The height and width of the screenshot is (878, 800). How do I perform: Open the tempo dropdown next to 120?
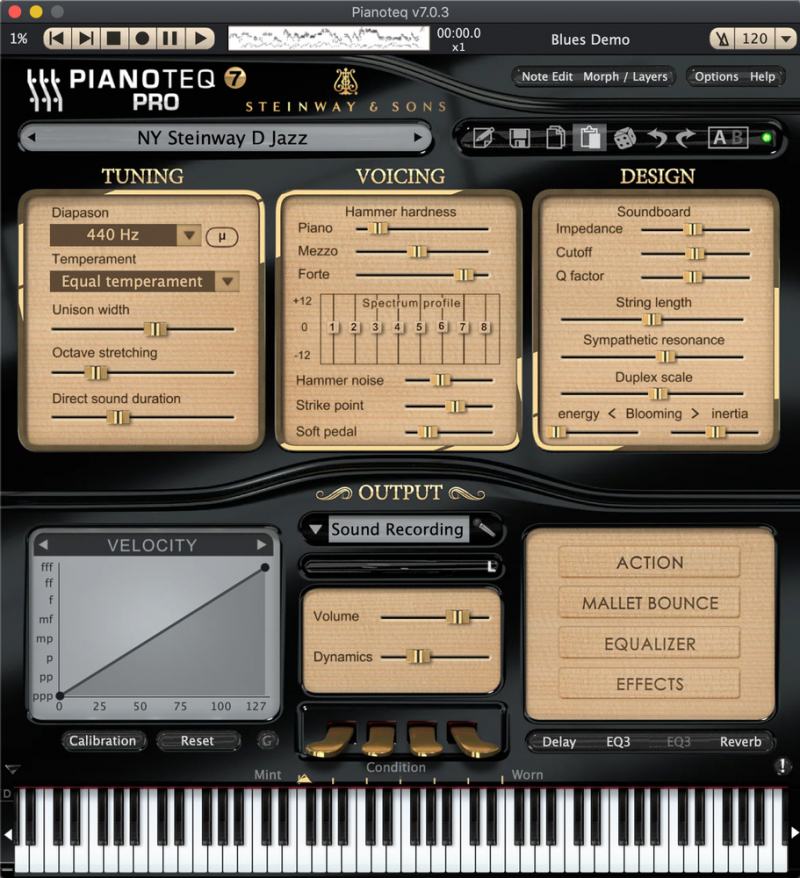(785, 39)
